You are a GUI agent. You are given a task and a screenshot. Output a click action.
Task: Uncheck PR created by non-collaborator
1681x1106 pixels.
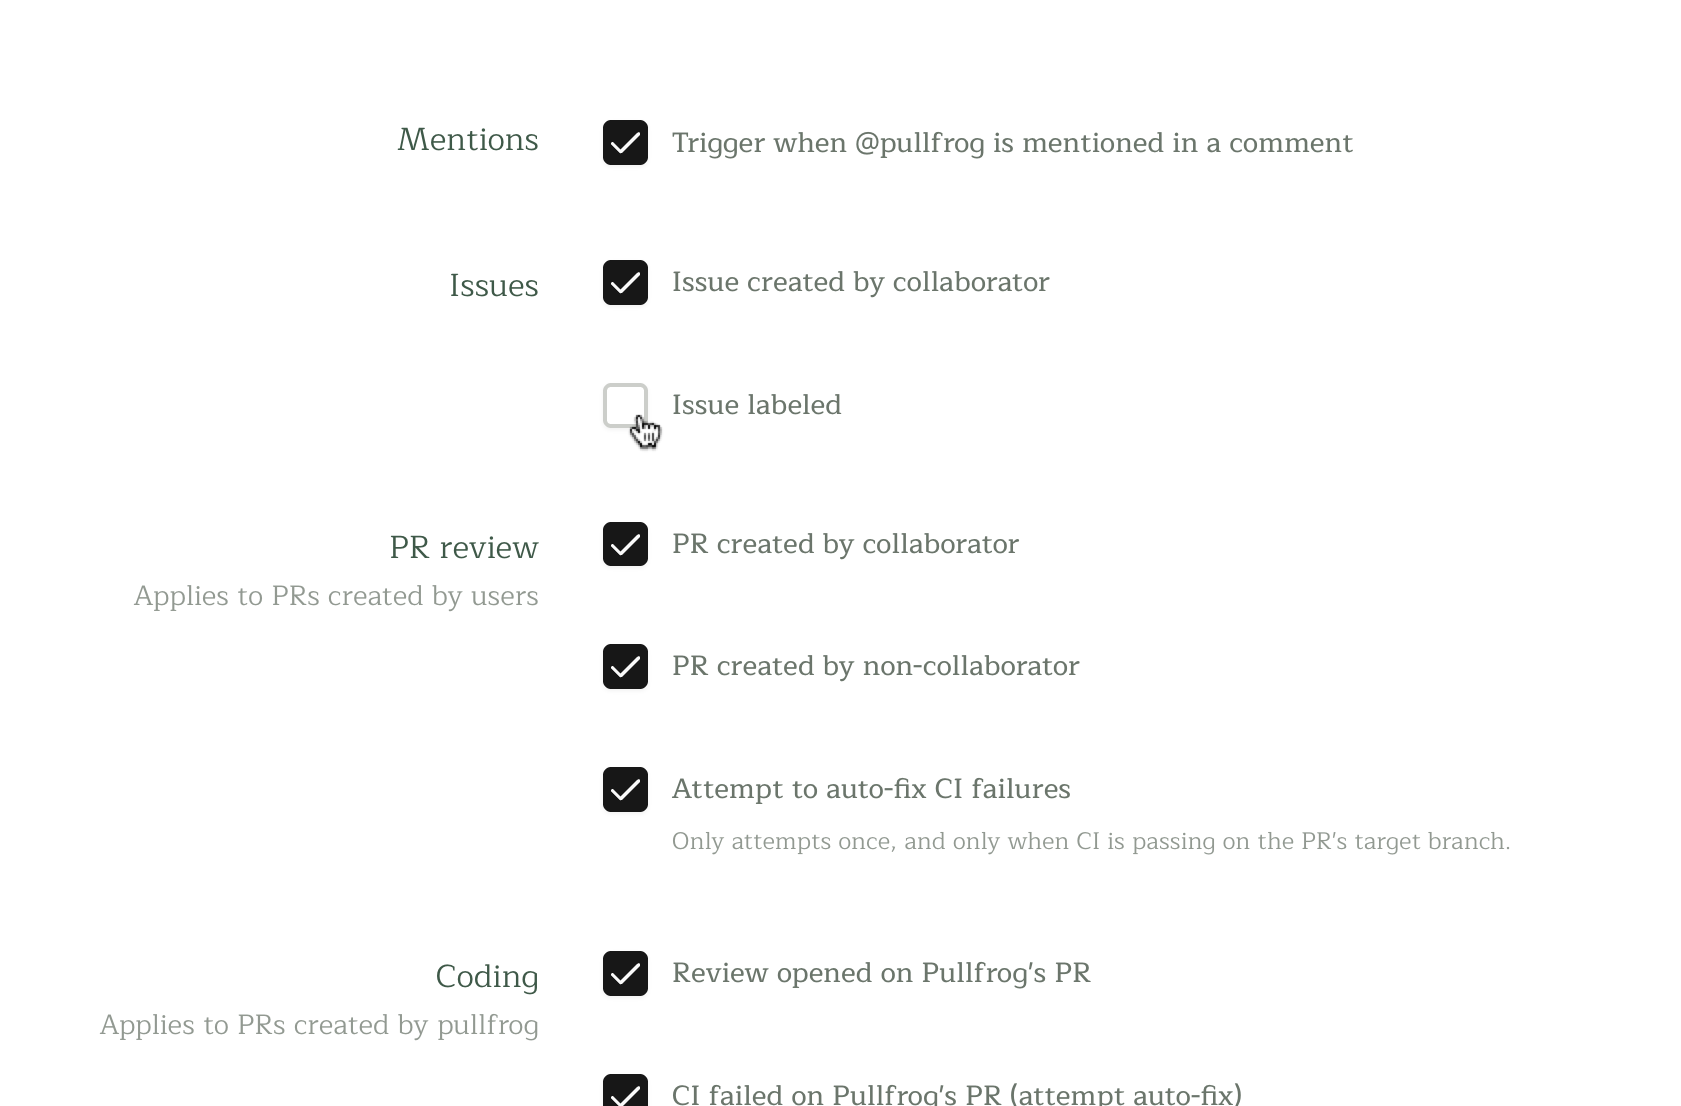(x=625, y=666)
